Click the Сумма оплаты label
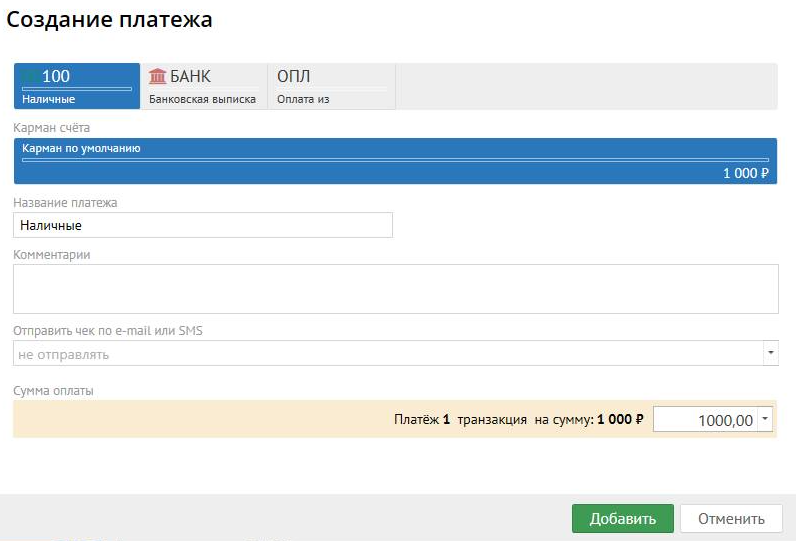 pos(53,391)
